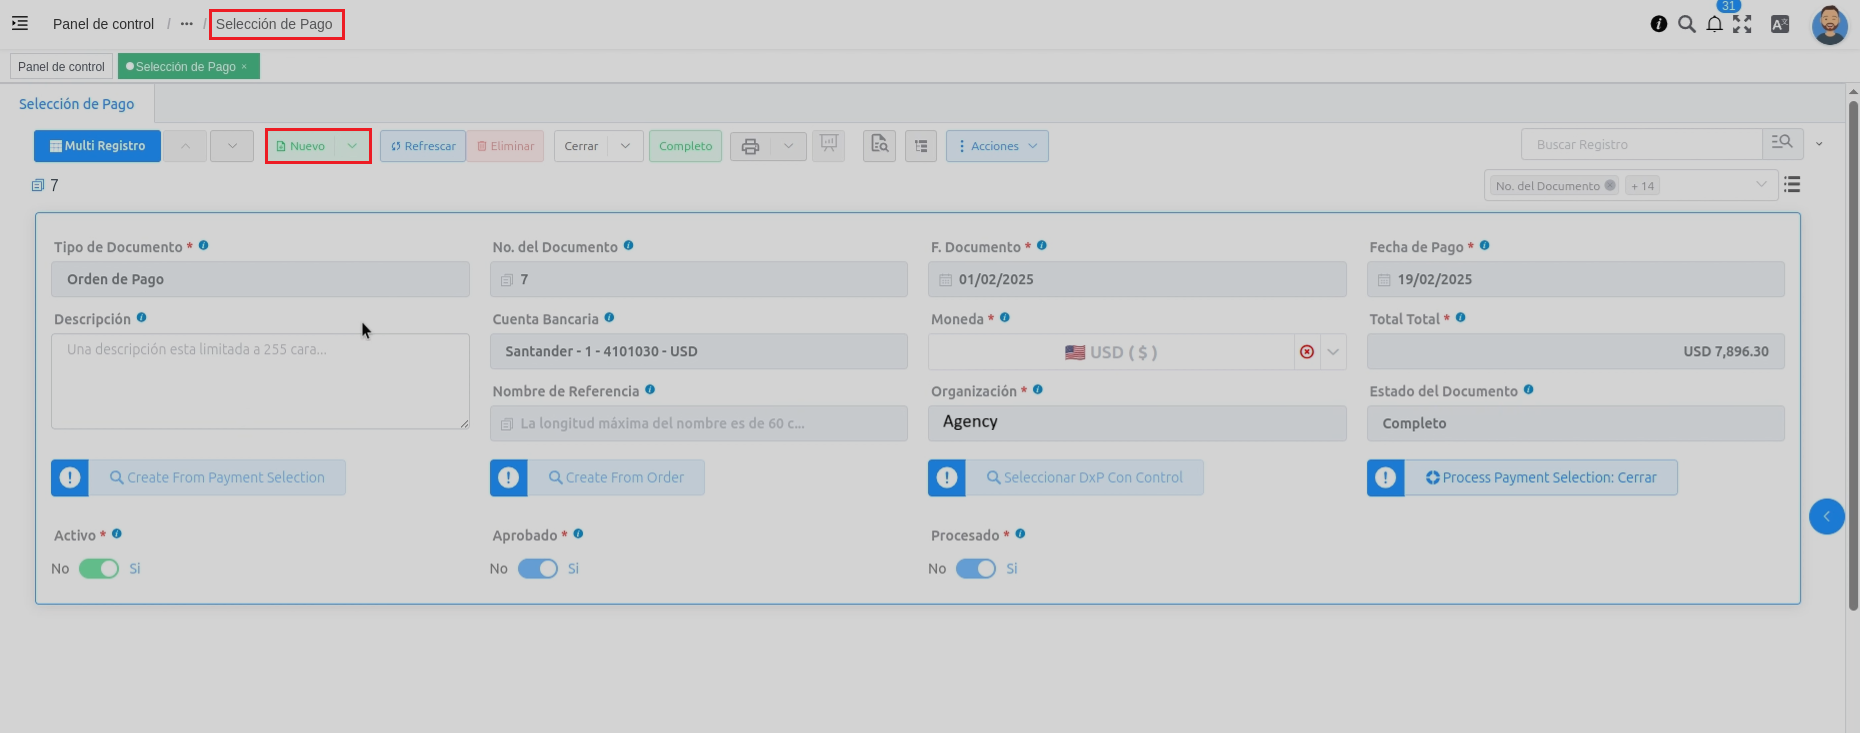Expand the Nuevo button dropdown arrow
1860x733 pixels.
point(352,146)
